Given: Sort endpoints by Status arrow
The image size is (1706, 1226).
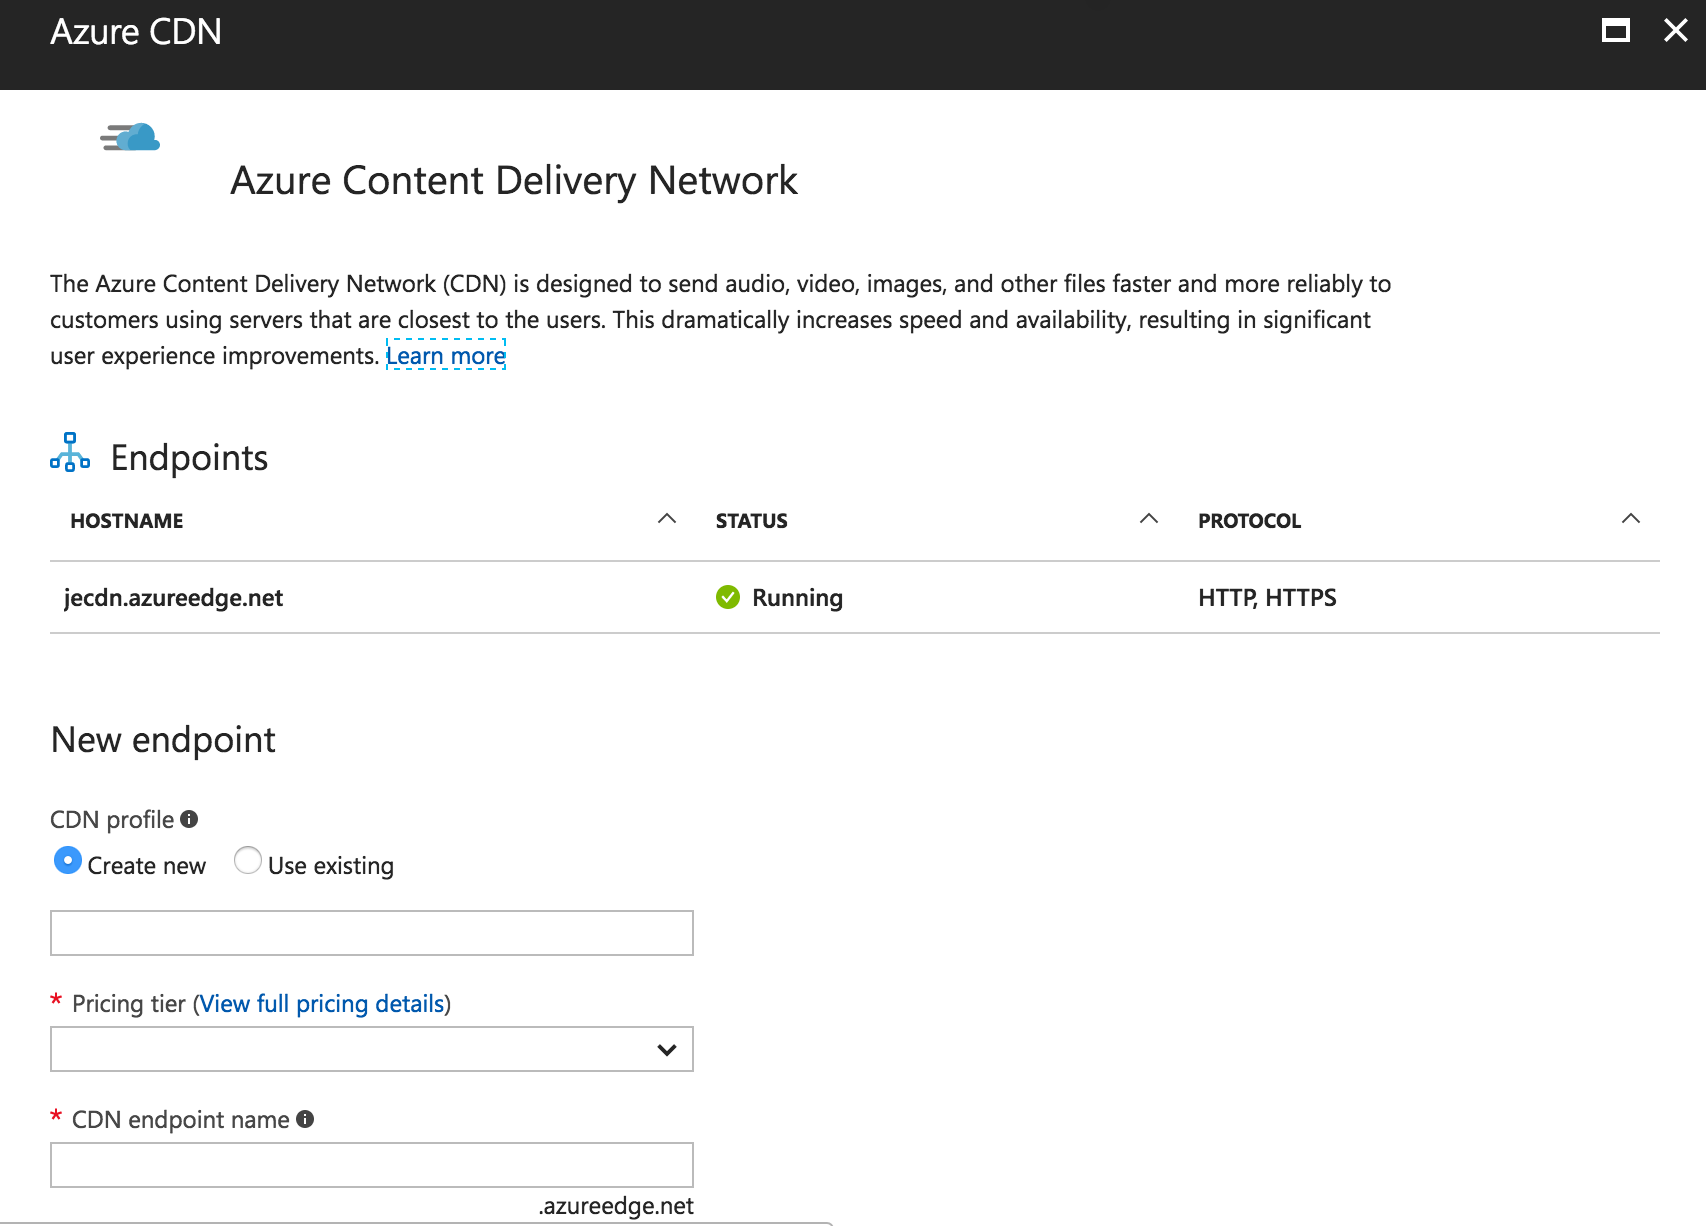Looking at the screenshot, I should 1149,518.
